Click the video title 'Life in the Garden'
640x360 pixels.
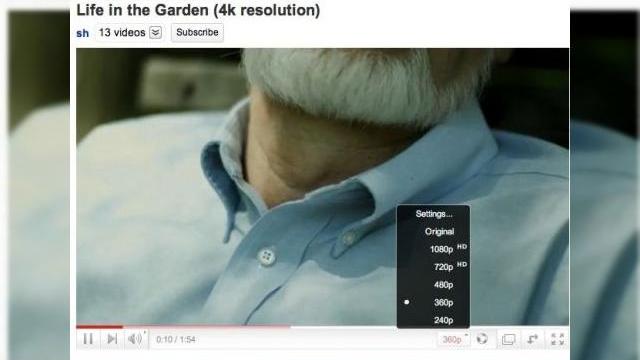tap(198, 10)
